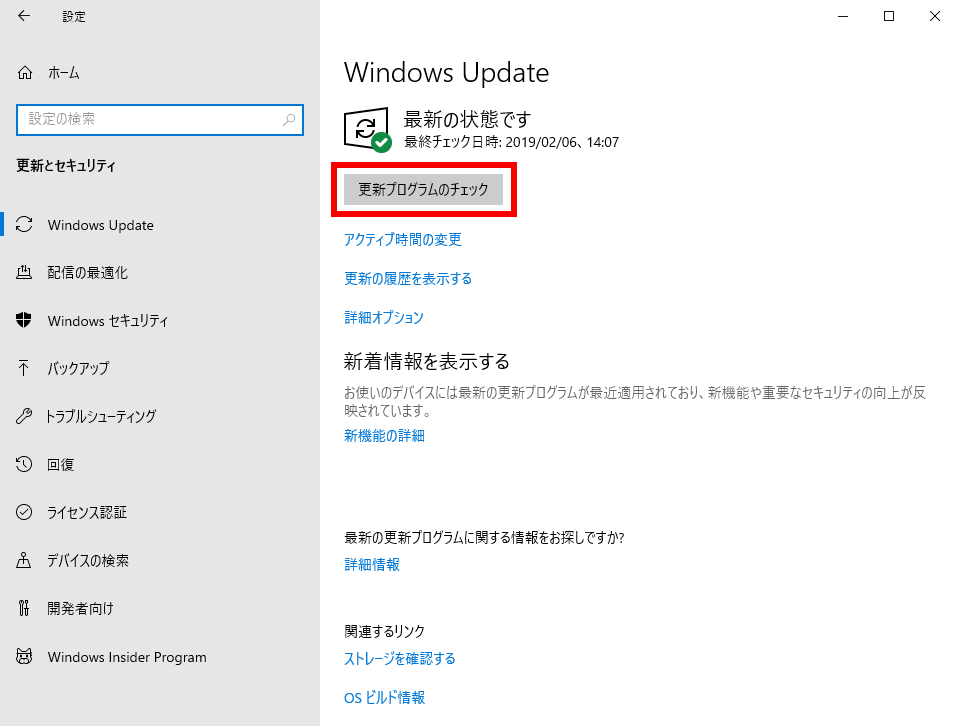Go to 開発者向け settings
The image size is (958, 726).
[80, 608]
